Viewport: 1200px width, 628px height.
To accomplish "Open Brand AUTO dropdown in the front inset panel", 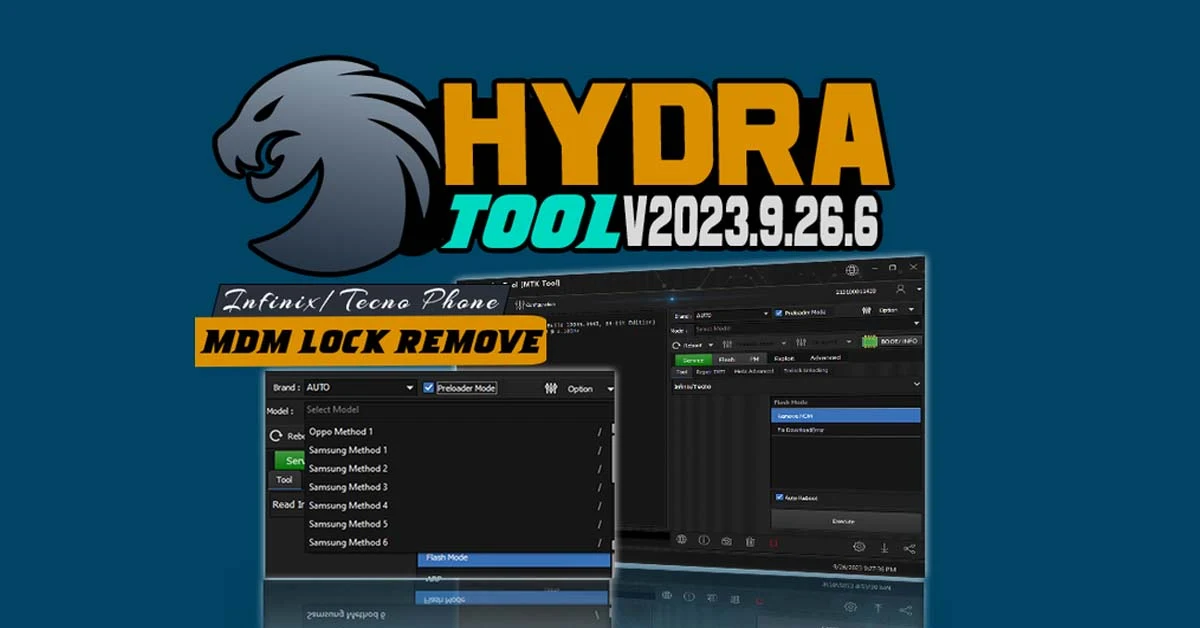I will tap(360, 387).
